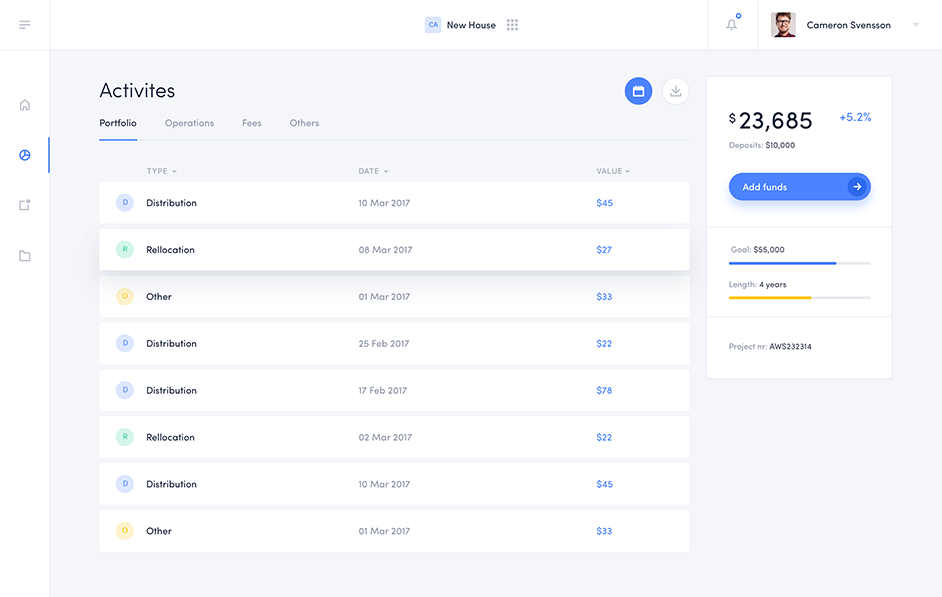Open the add-note sidebar icon

25,205
